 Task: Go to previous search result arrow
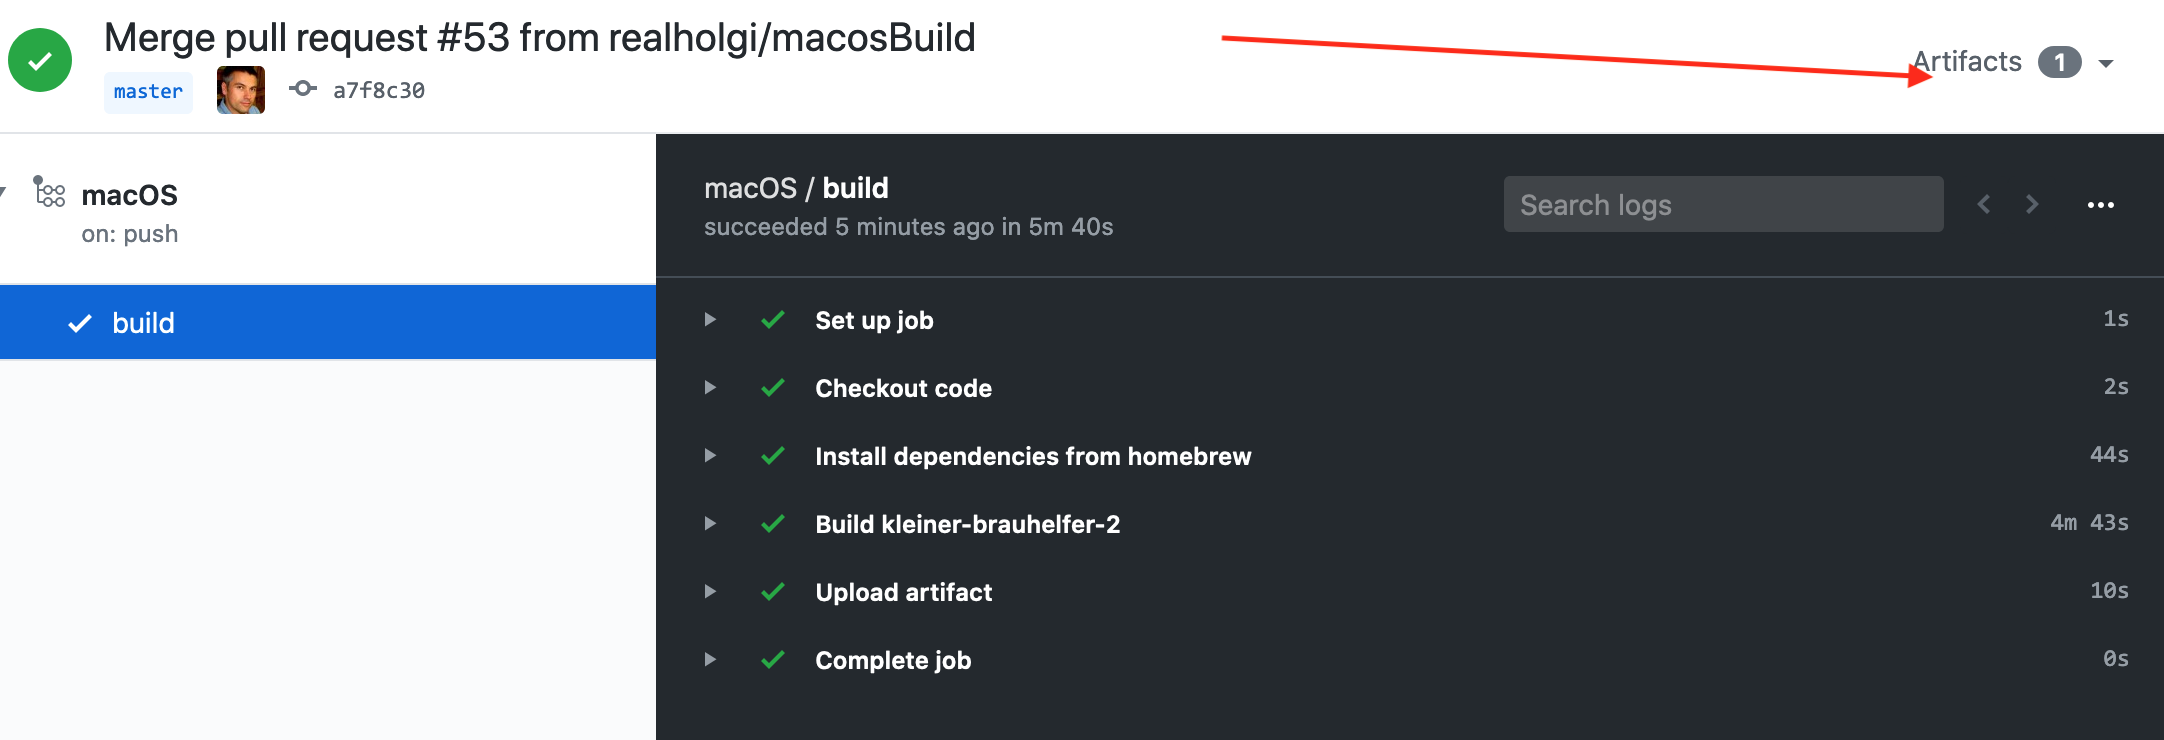coord(1984,205)
